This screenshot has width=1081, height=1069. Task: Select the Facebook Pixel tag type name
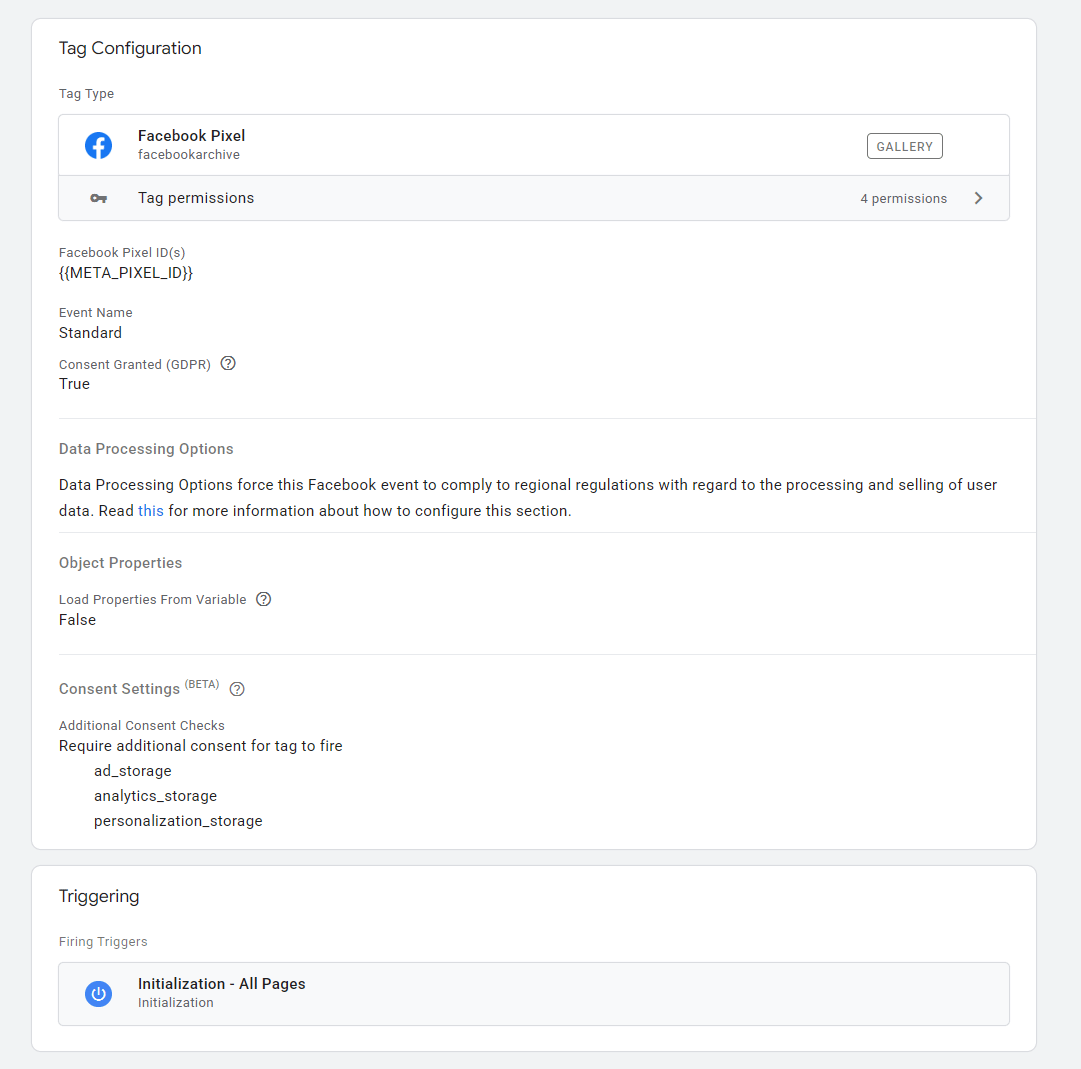pyautogui.click(x=191, y=136)
